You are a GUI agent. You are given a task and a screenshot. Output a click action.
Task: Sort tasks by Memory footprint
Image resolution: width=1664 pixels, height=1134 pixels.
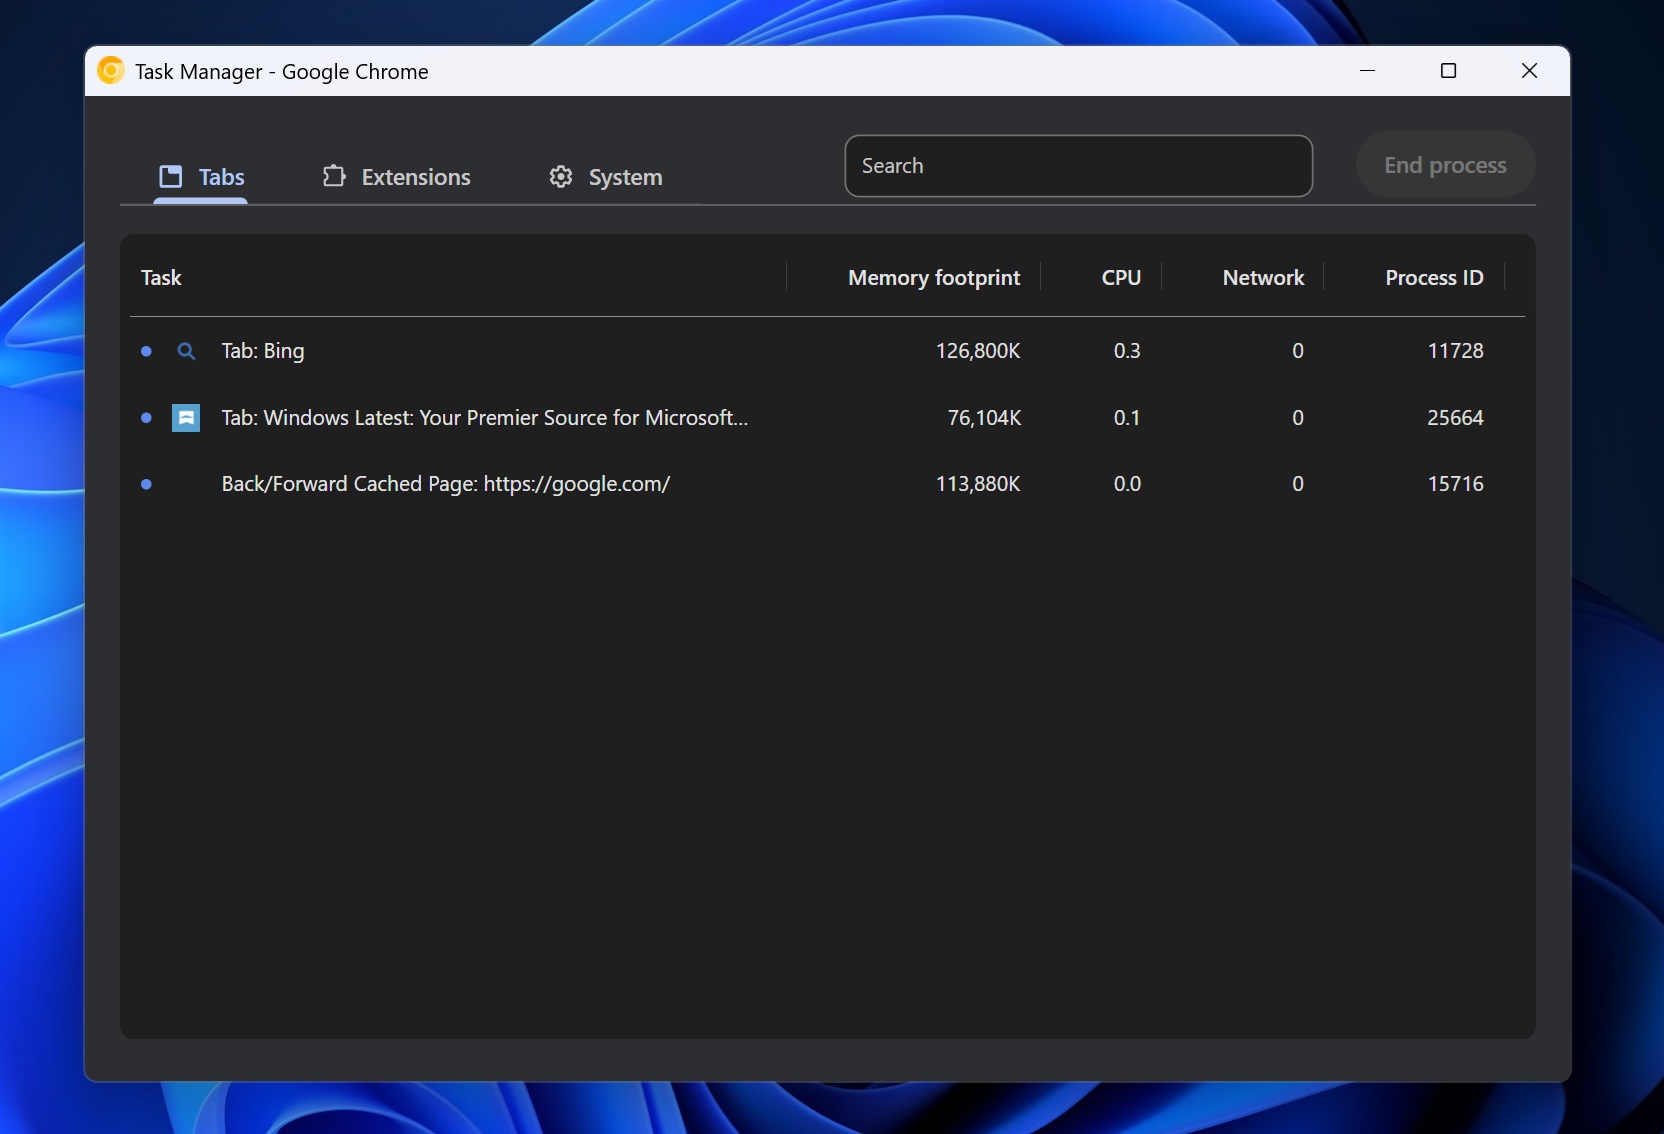pyautogui.click(x=933, y=277)
